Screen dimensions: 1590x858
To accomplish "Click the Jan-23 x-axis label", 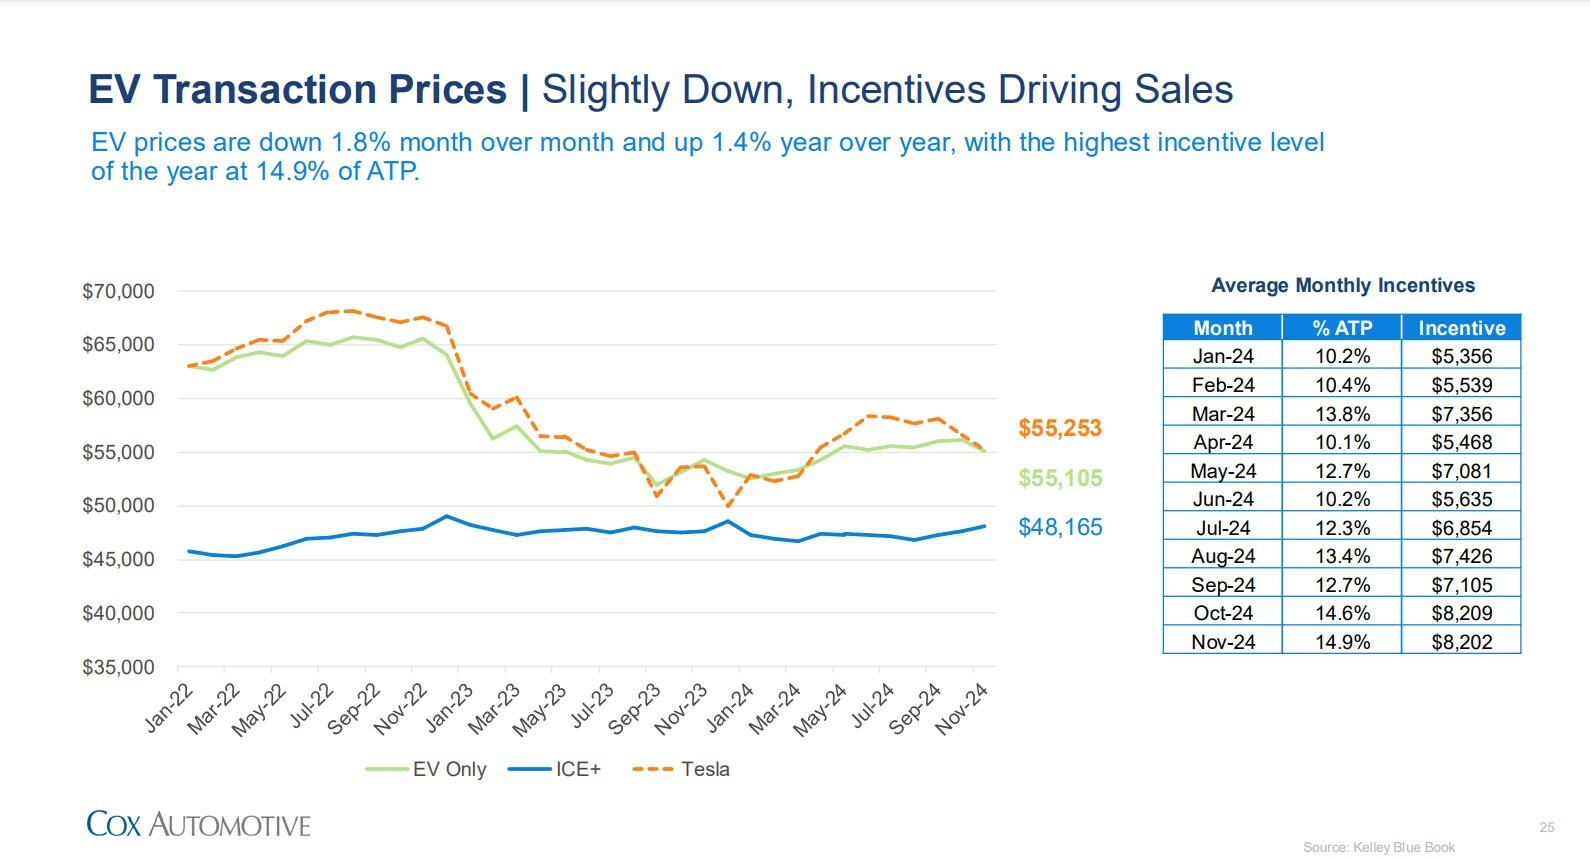I will [451, 707].
